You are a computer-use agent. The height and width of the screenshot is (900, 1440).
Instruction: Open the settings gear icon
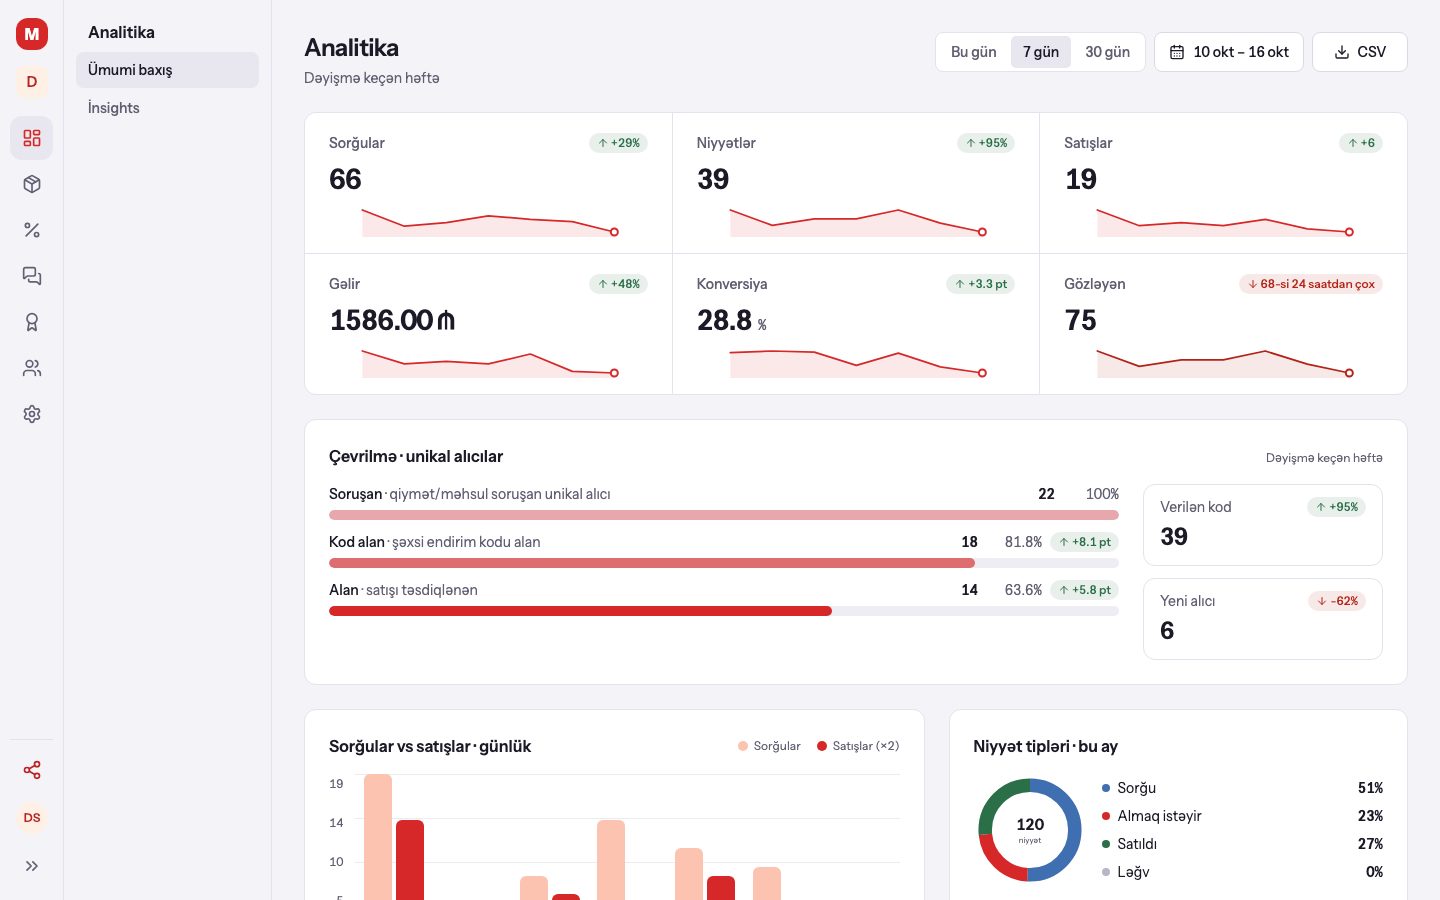pyautogui.click(x=32, y=414)
